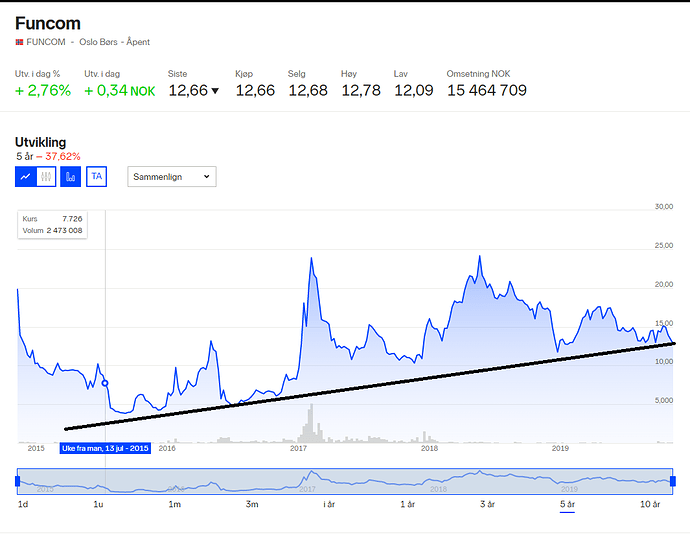Click the 5,000 price axis label
This screenshot has height=539, width=690.
(664, 400)
